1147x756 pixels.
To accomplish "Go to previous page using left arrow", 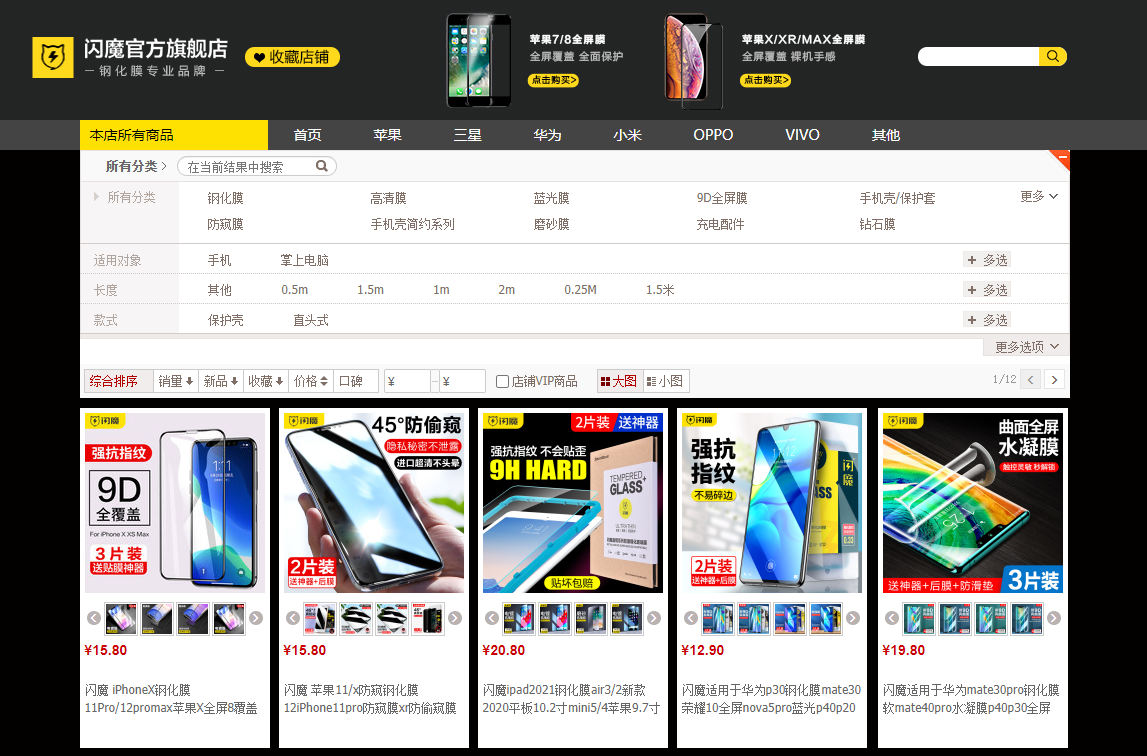I will 1030,380.
